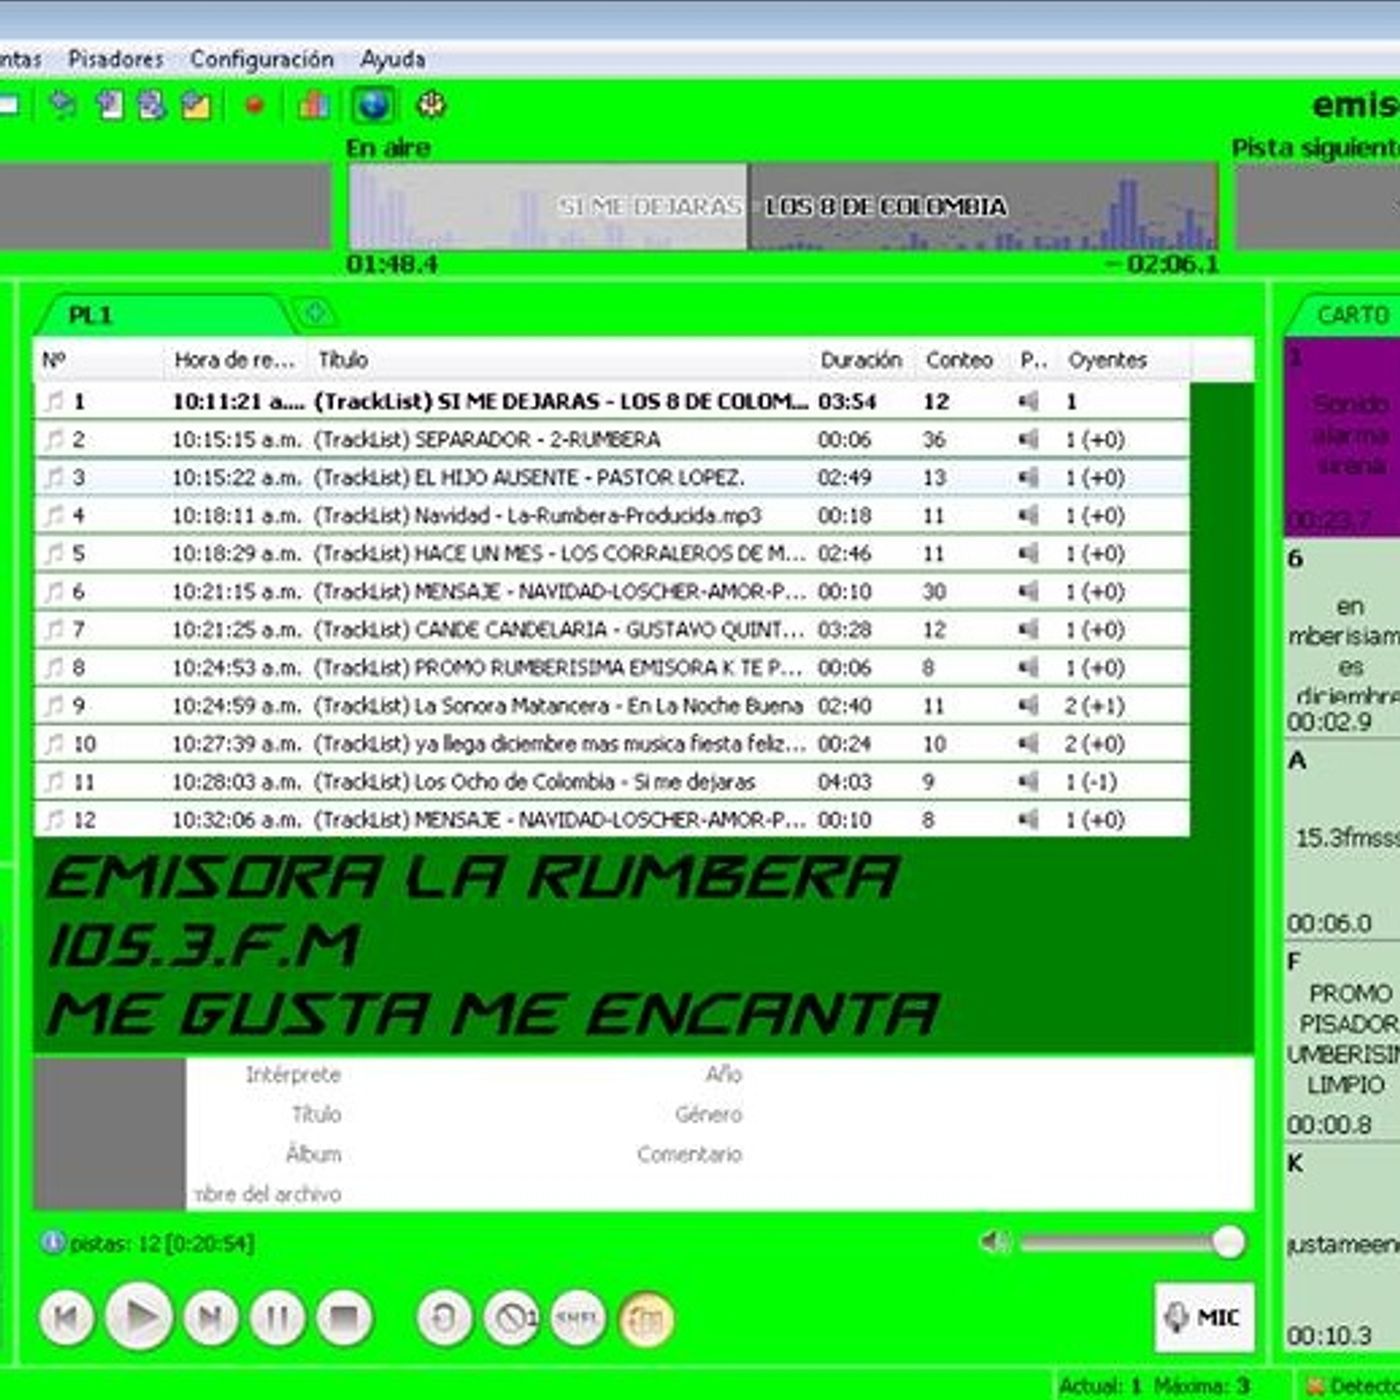Select row 12 MENSAJE track at 10:32:06
Viewport: 1400px width, 1400px height.
612,819
